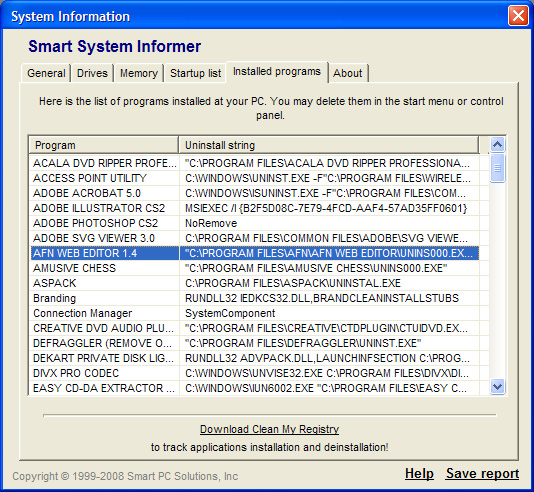The width and height of the screenshot is (534, 492).
Task: Select the Installed programs tab
Action: 277,72
